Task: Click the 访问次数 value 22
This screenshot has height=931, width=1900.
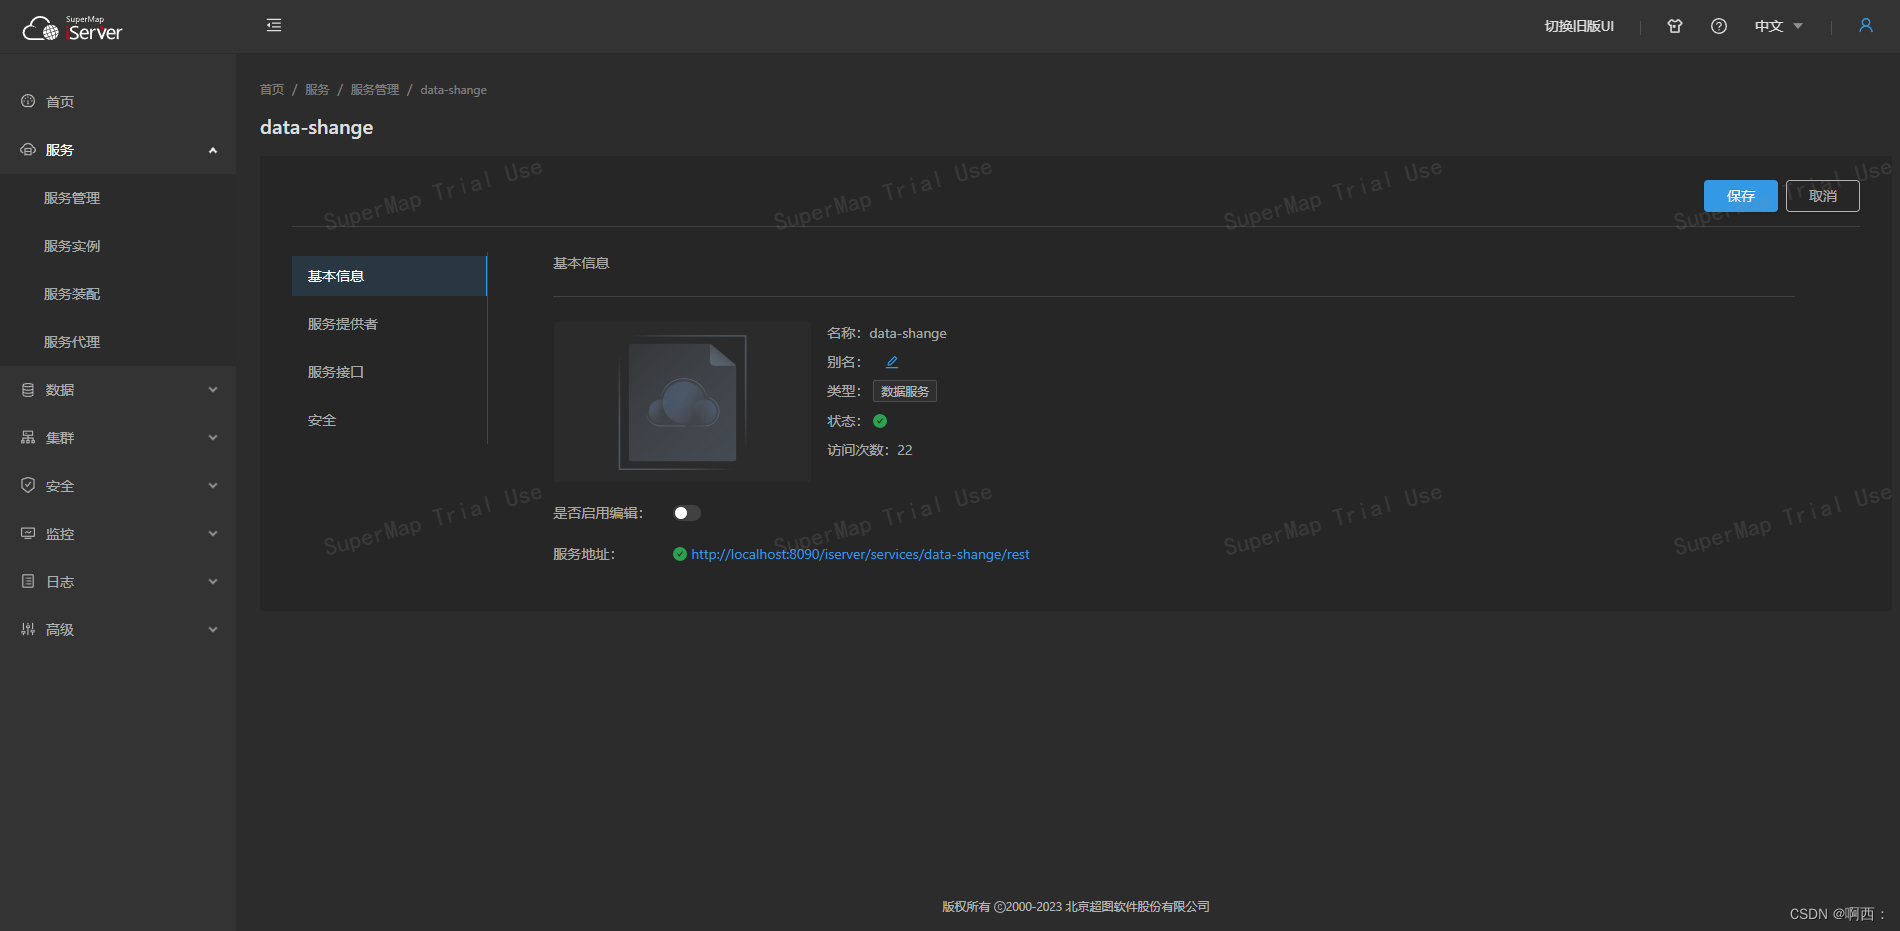Action: tap(905, 450)
